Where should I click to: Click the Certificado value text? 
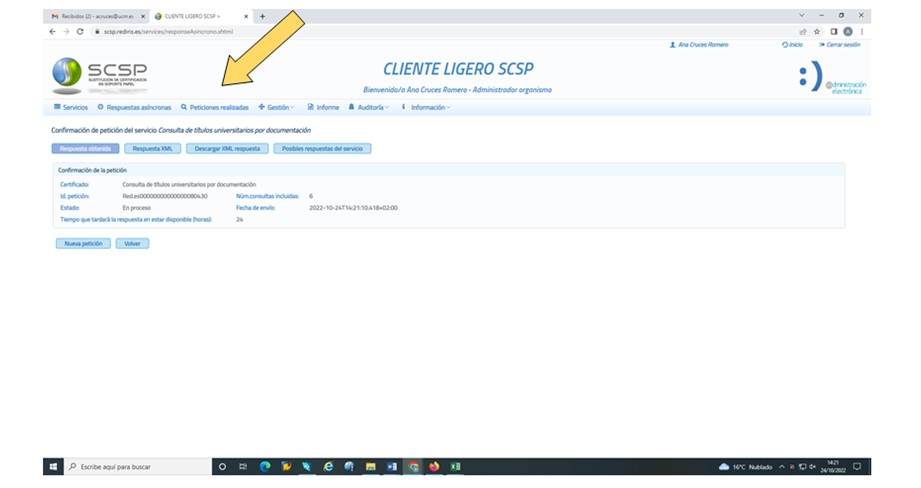pos(189,184)
